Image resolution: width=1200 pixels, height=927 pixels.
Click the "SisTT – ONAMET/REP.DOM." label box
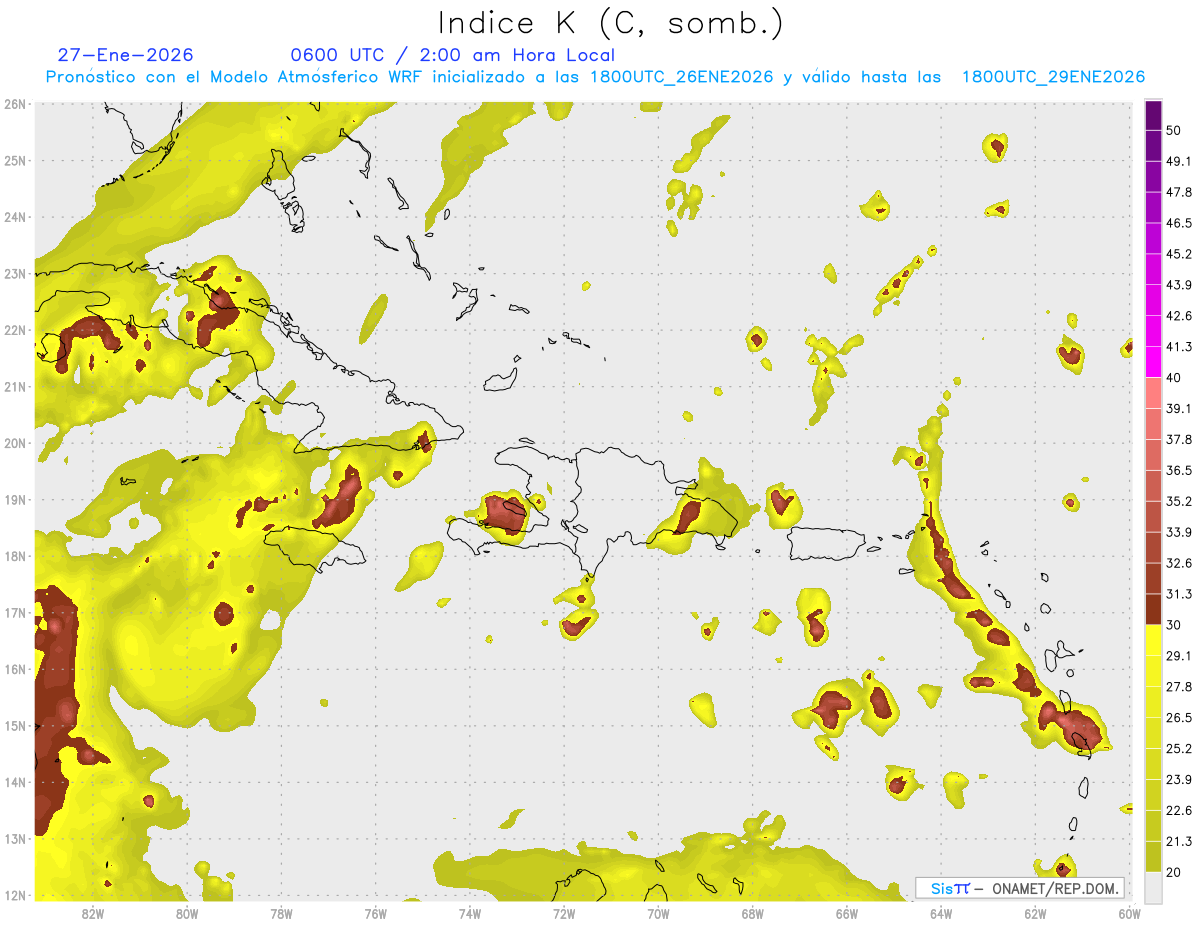1019,888
